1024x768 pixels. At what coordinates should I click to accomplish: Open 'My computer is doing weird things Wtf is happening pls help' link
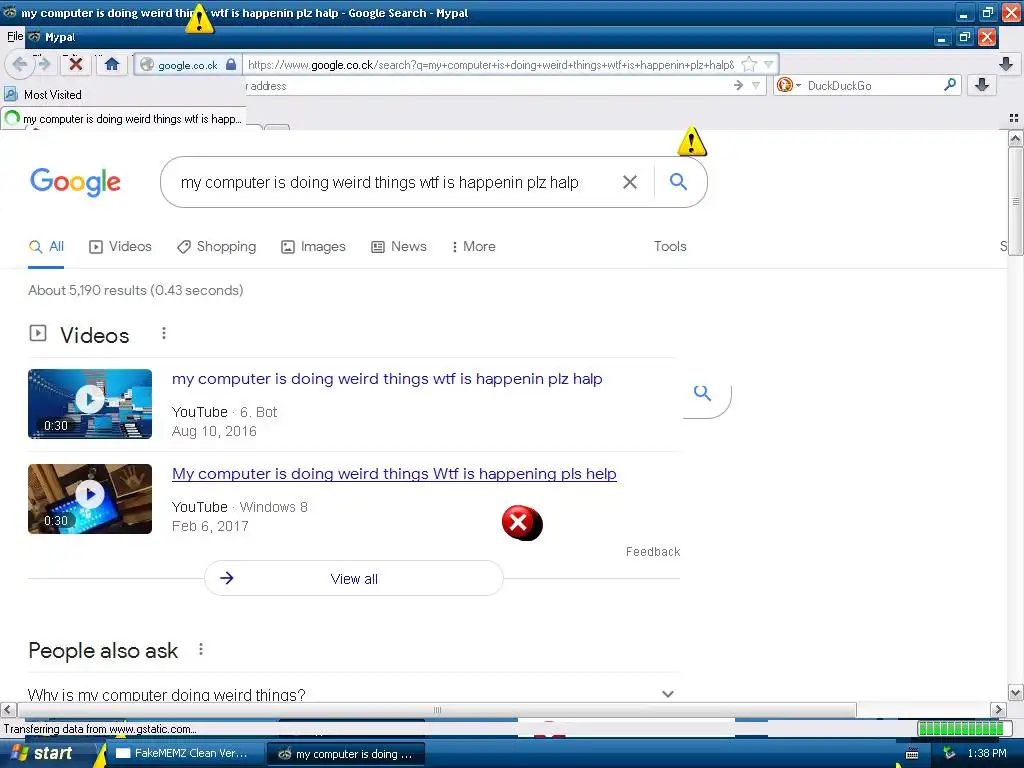(394, 473)
